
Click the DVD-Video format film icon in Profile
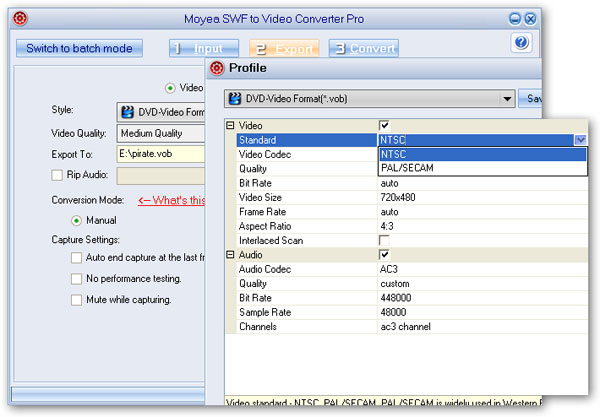point(235,99)
